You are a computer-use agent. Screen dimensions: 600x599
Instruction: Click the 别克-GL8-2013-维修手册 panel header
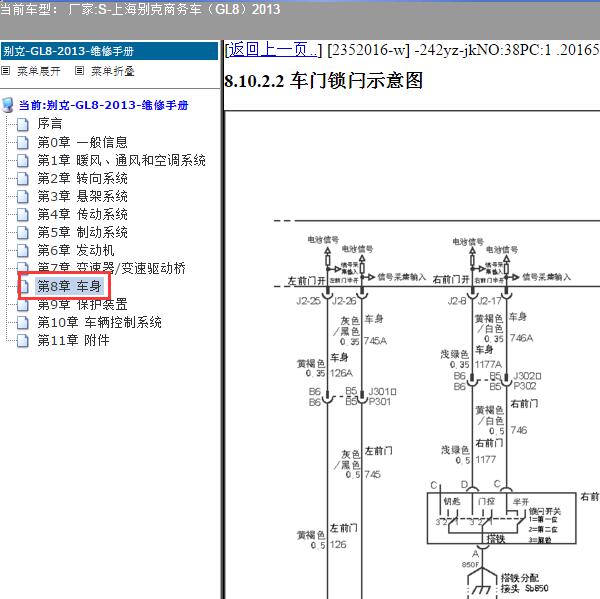(109, 51)
